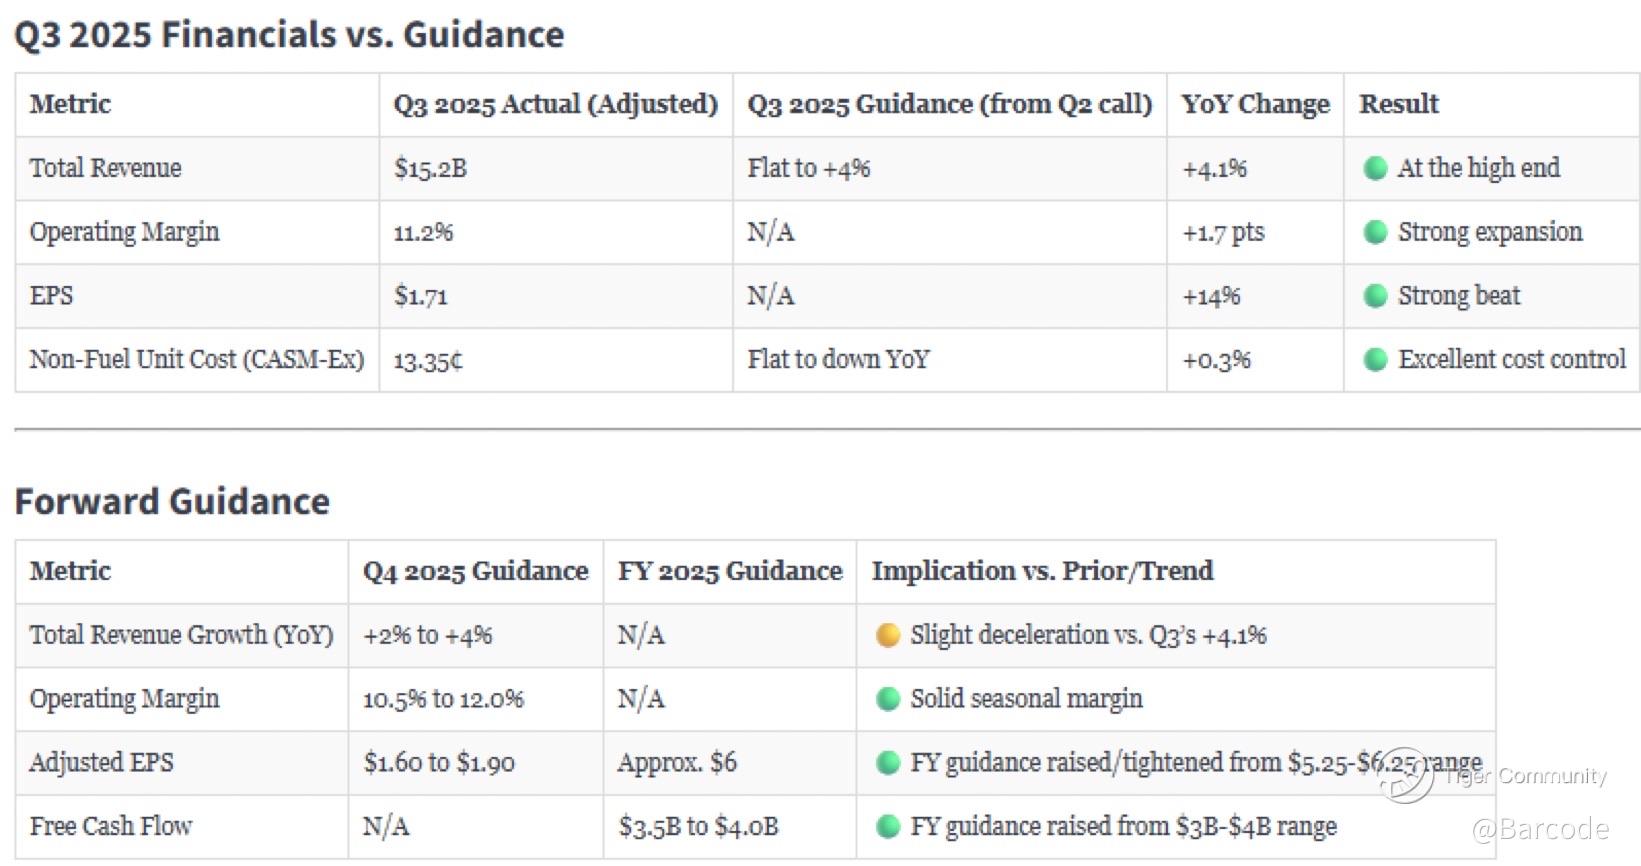The width and height of the screenshot is (1641, 866).
Task: Click the green dot before "FY guidance raised/tightened"
Action: coord(887,763)
